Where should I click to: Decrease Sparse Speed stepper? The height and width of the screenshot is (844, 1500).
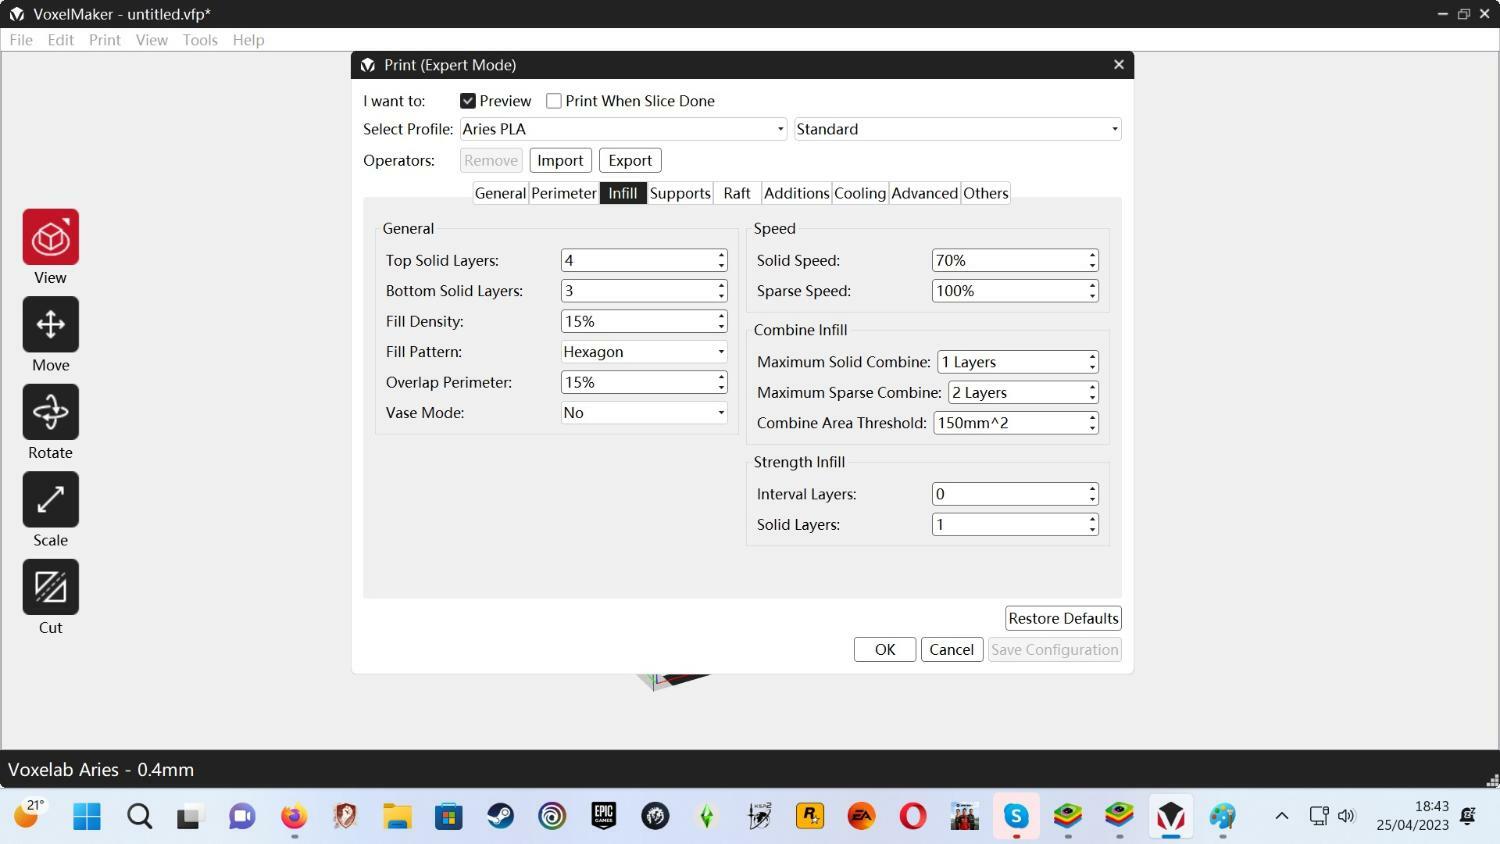1092,297
